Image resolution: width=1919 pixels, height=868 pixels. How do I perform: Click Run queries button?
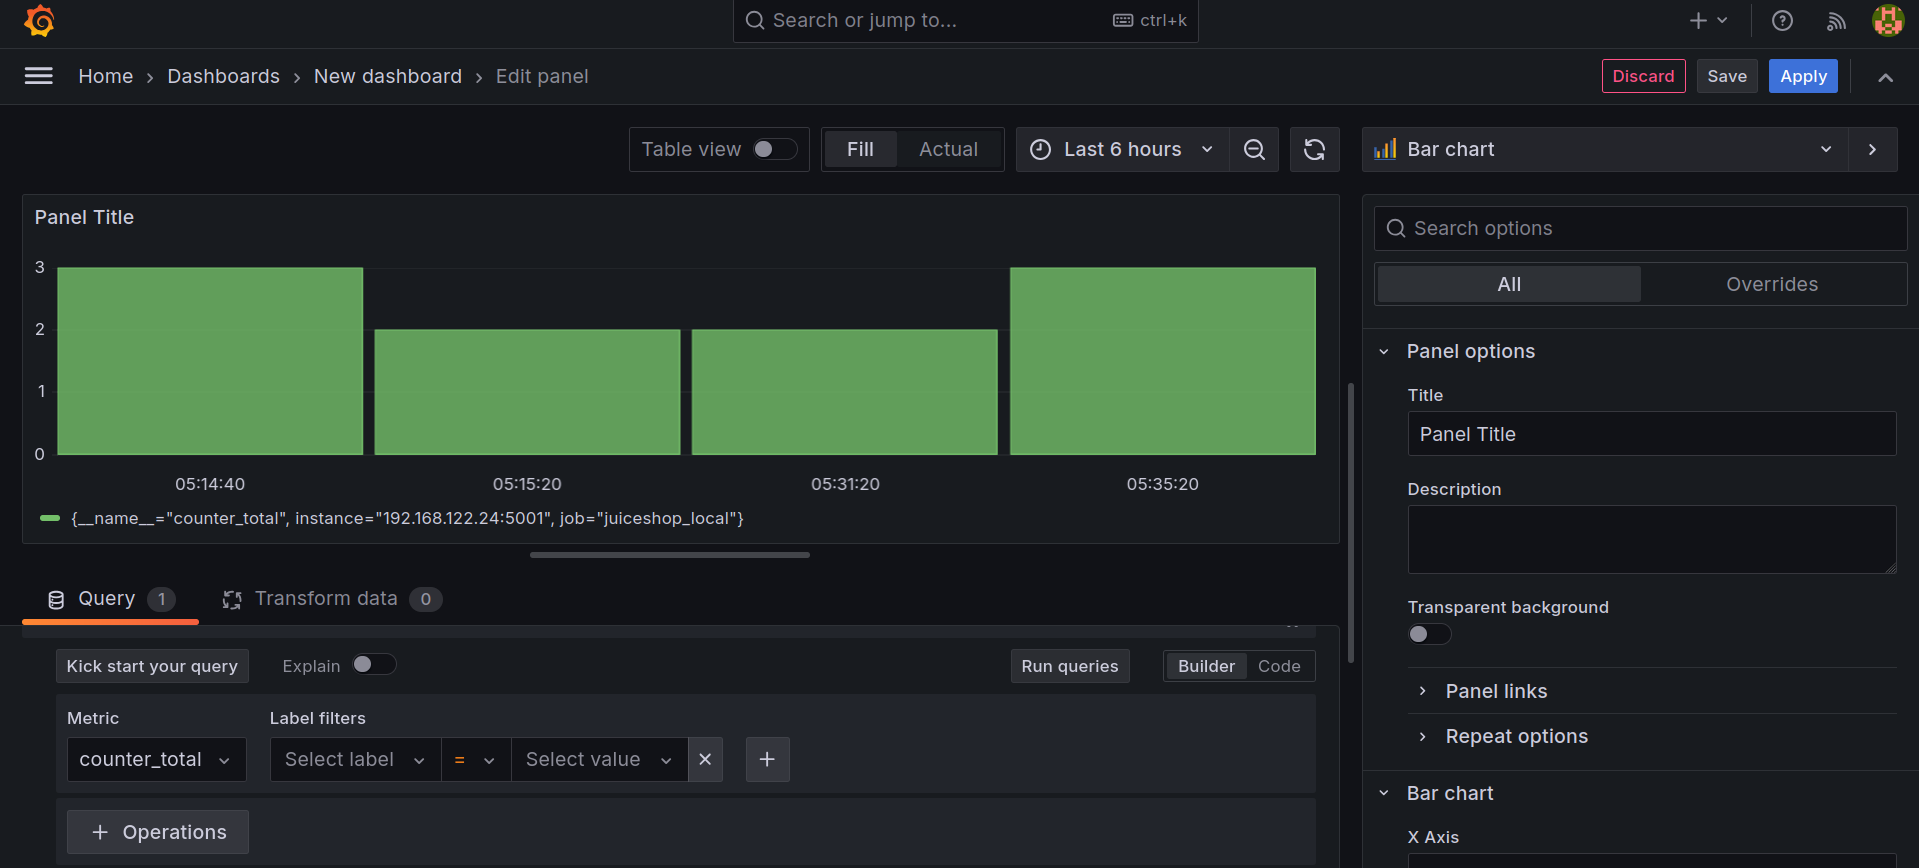pos(1070,666)
